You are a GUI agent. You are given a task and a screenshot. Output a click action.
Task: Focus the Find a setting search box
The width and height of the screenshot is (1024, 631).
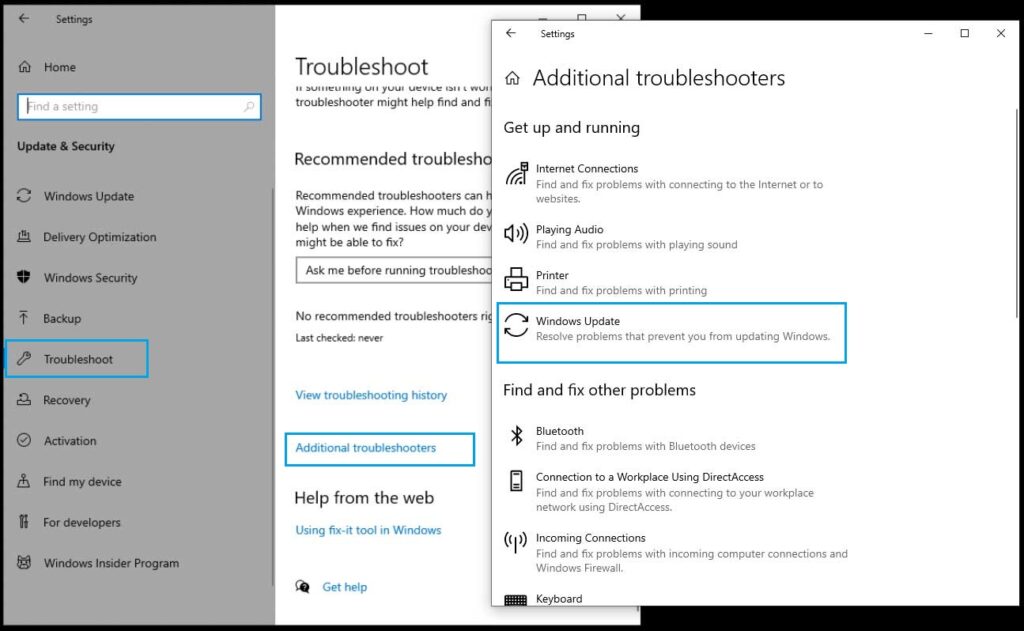click(139, 106)
